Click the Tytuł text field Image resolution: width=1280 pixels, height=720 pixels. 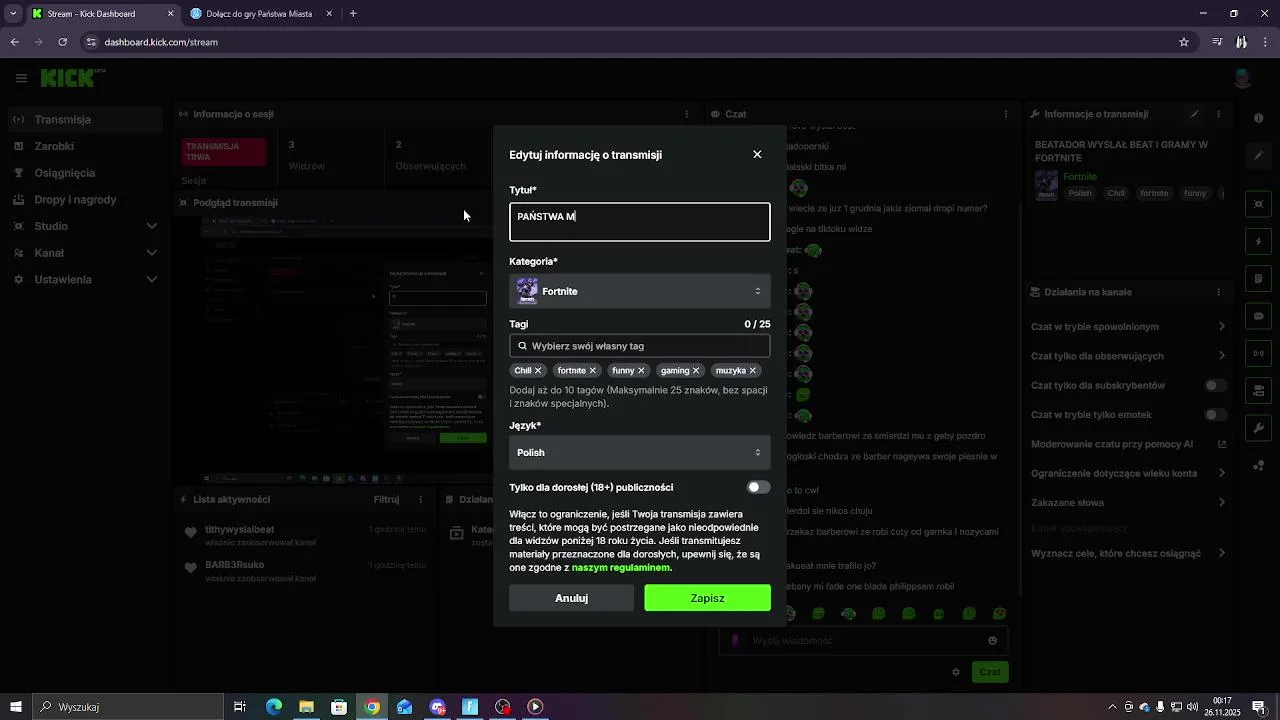pyautogui.click(x=640, y=222)
